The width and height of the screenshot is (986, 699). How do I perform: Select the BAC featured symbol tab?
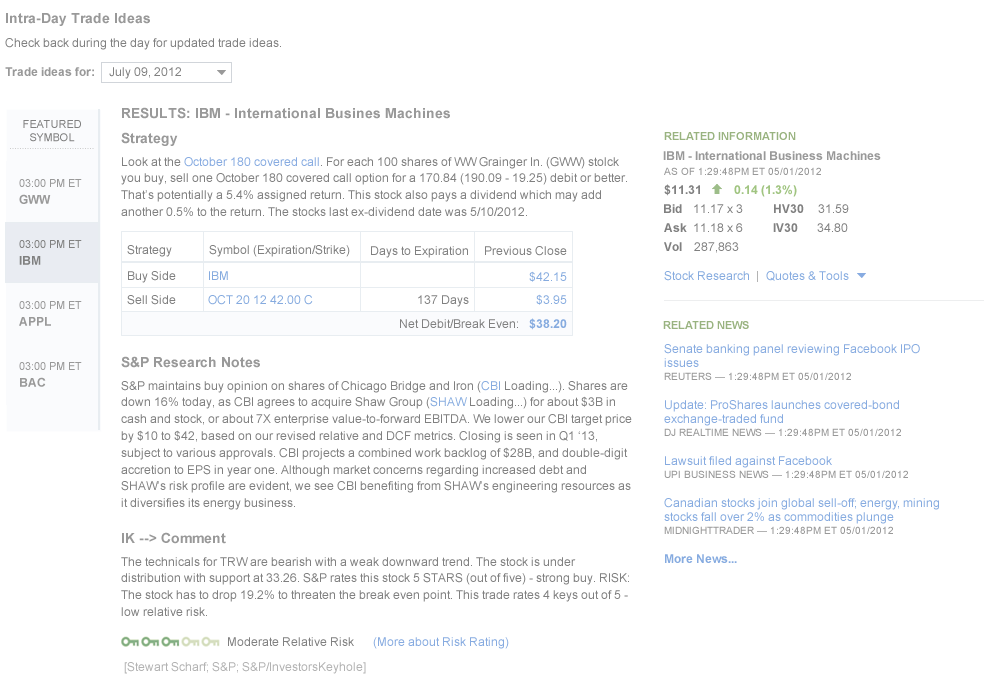[52, 374]
